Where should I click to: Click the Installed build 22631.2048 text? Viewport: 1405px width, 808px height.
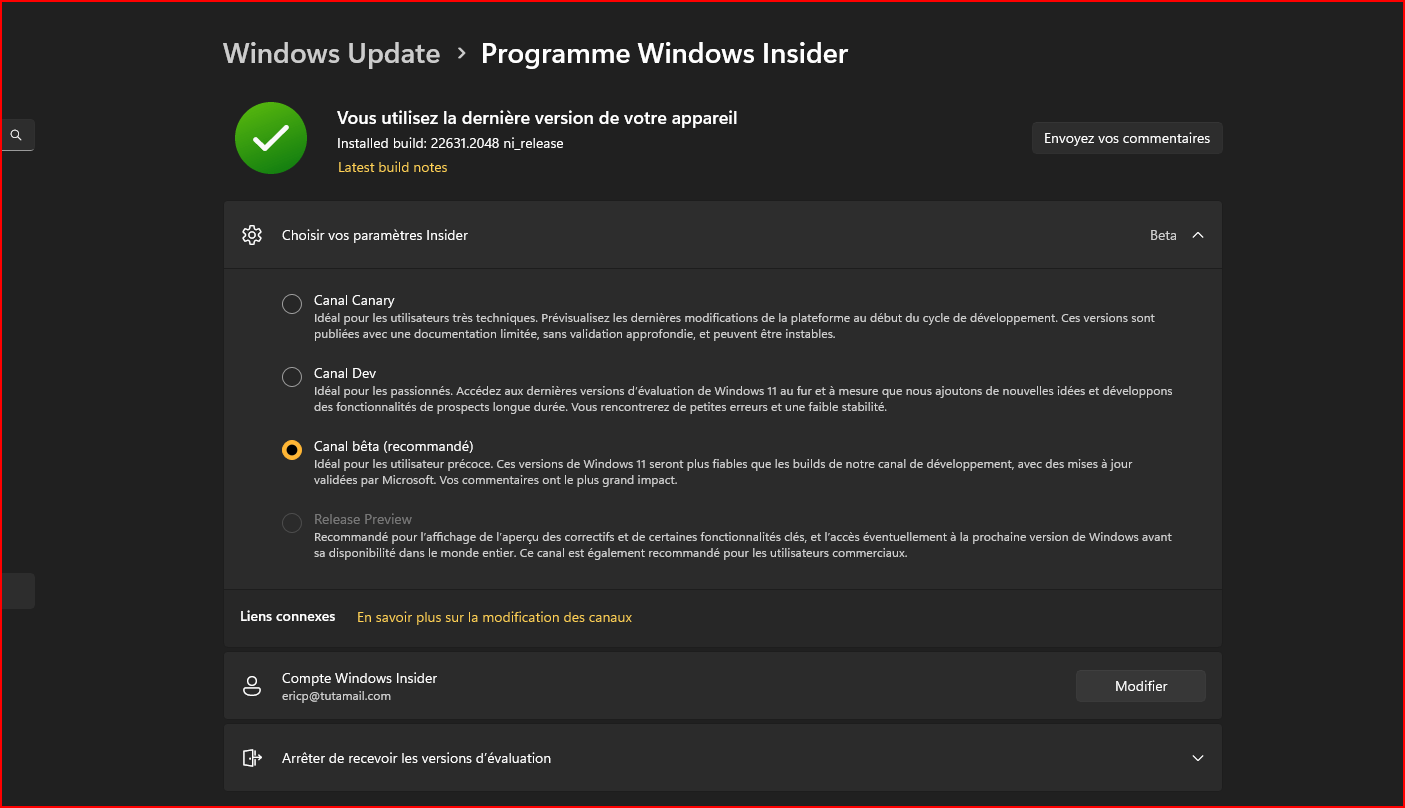pyautogui.click(x=450, y=143)
